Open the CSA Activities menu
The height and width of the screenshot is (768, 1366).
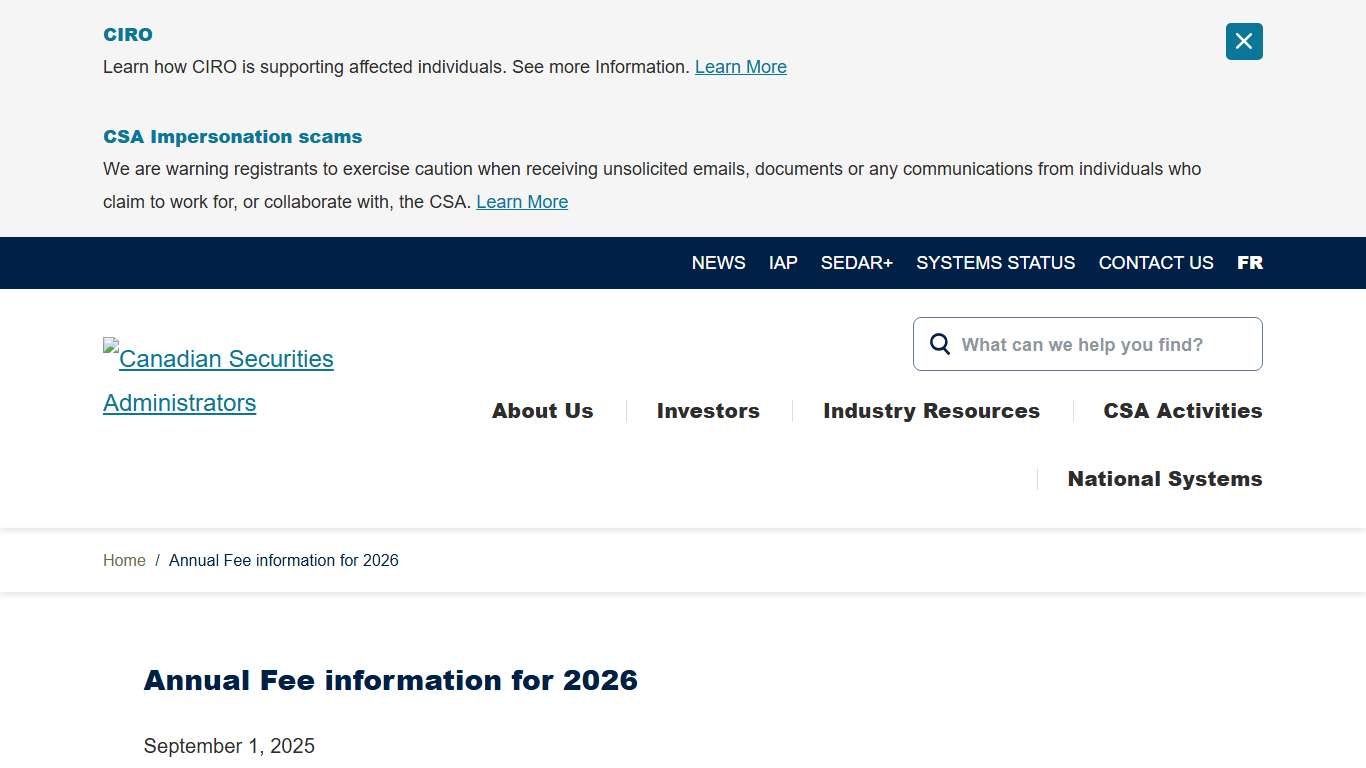pos(1182,410)
